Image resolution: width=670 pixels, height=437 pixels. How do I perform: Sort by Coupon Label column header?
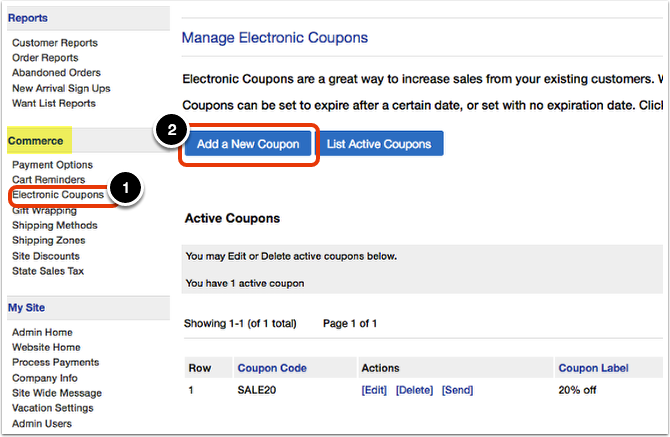pos(593,368)
